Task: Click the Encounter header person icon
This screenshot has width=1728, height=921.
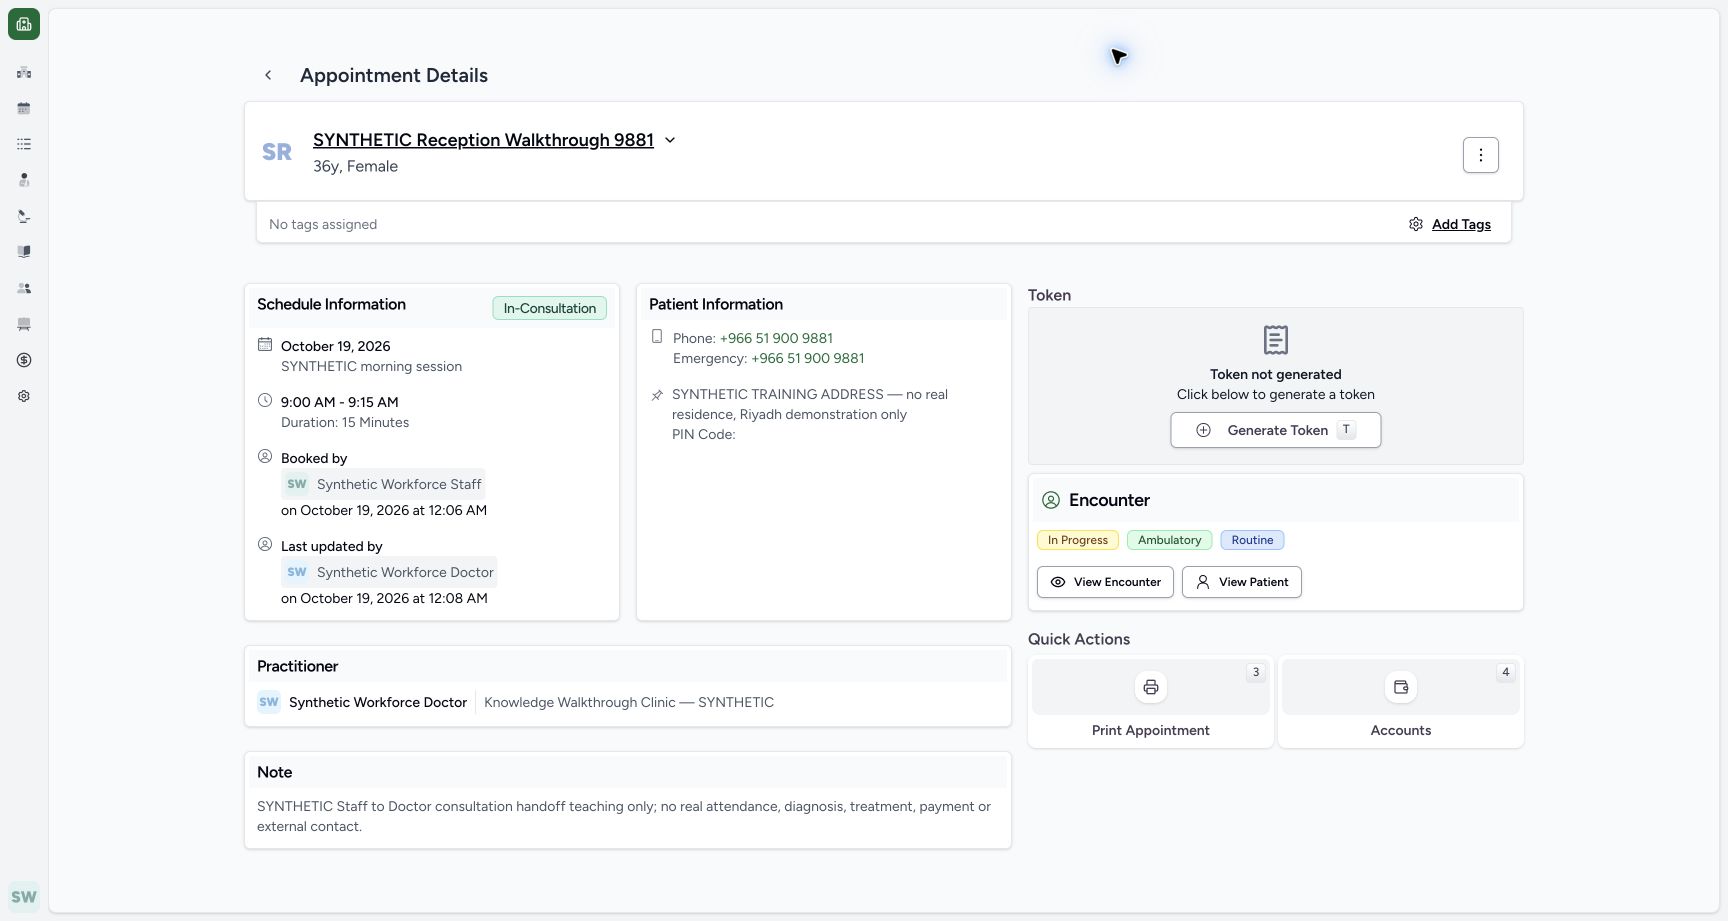Action: [x=1051, y=500]
